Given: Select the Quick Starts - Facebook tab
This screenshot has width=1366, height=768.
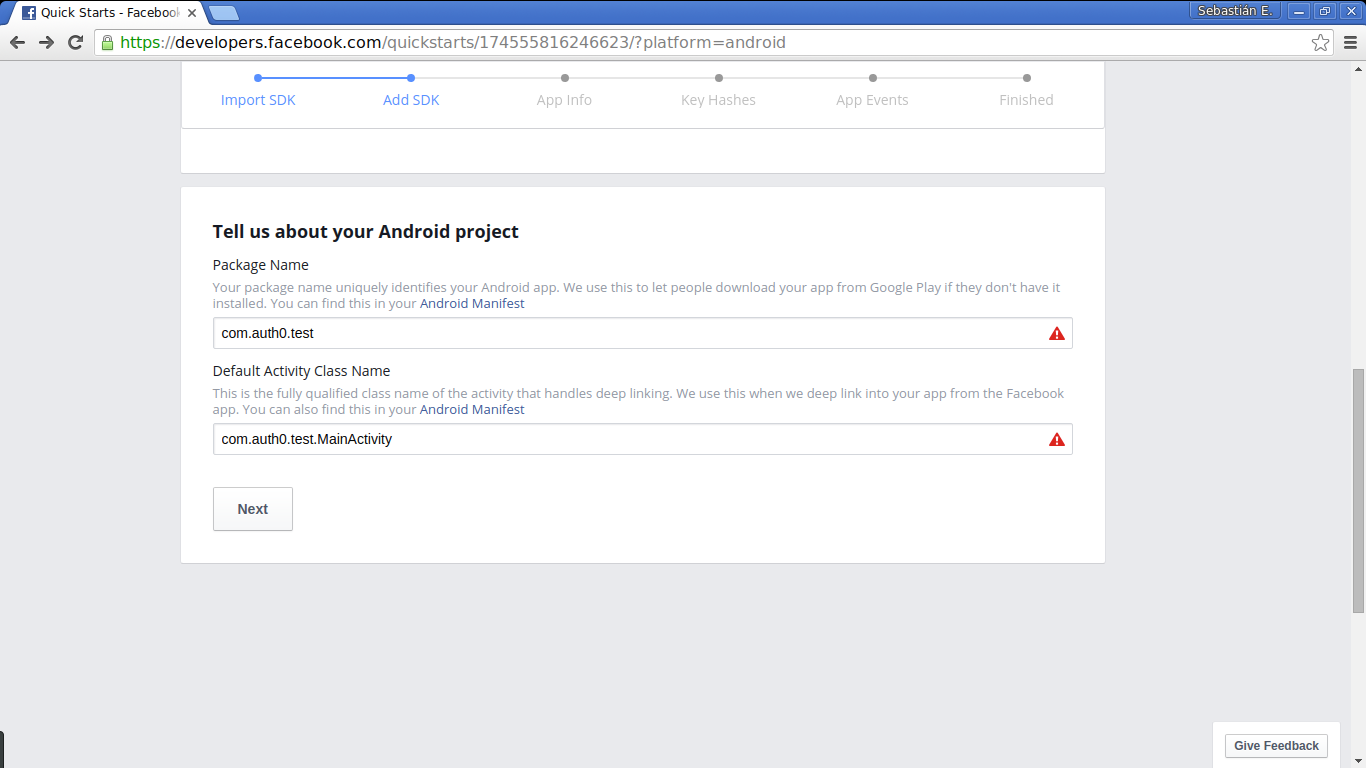Looking at the screenshot, I should pos(110,13).
